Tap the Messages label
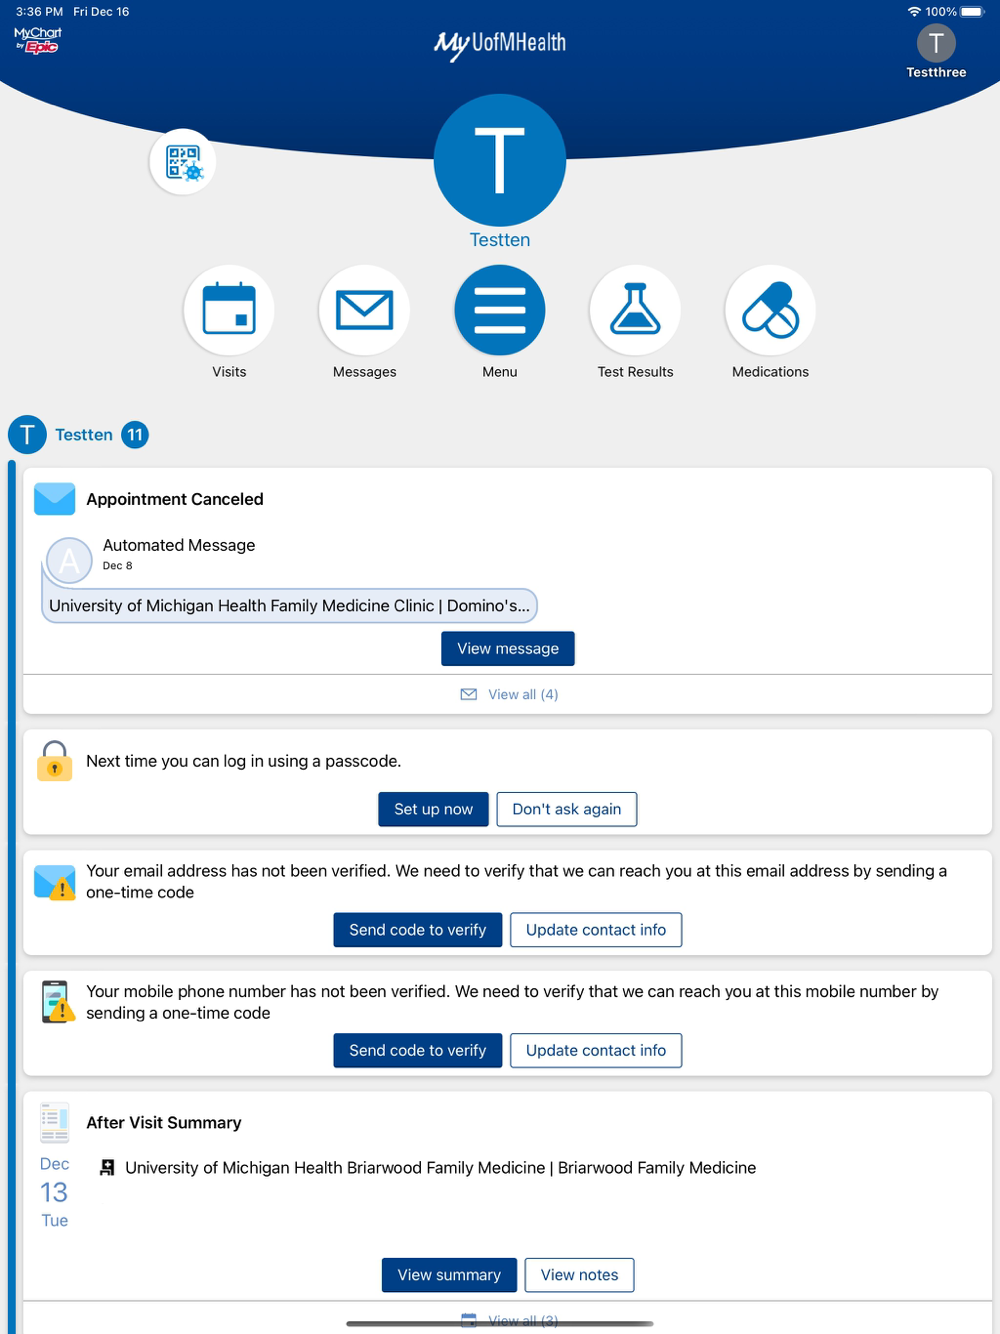The width and height of the screenshot is (1000, 1334). (x=364, y=372)
